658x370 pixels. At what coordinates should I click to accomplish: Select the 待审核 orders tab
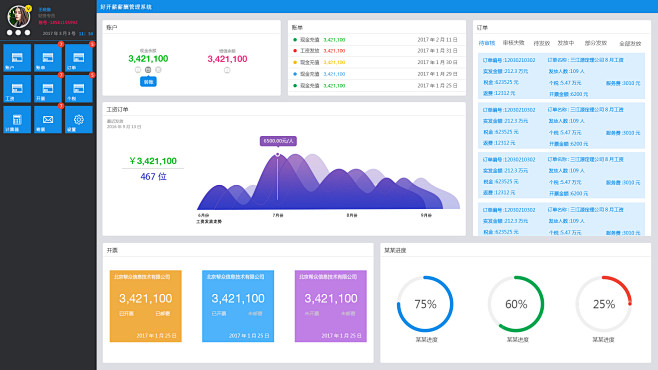coord(487,43)
